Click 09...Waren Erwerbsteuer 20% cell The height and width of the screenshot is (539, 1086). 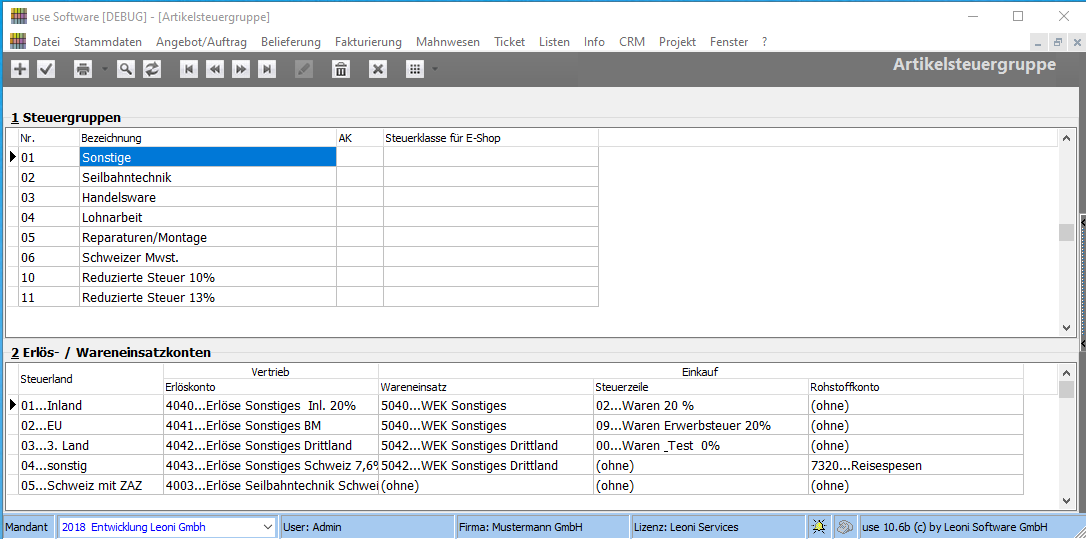click(701, 425)
